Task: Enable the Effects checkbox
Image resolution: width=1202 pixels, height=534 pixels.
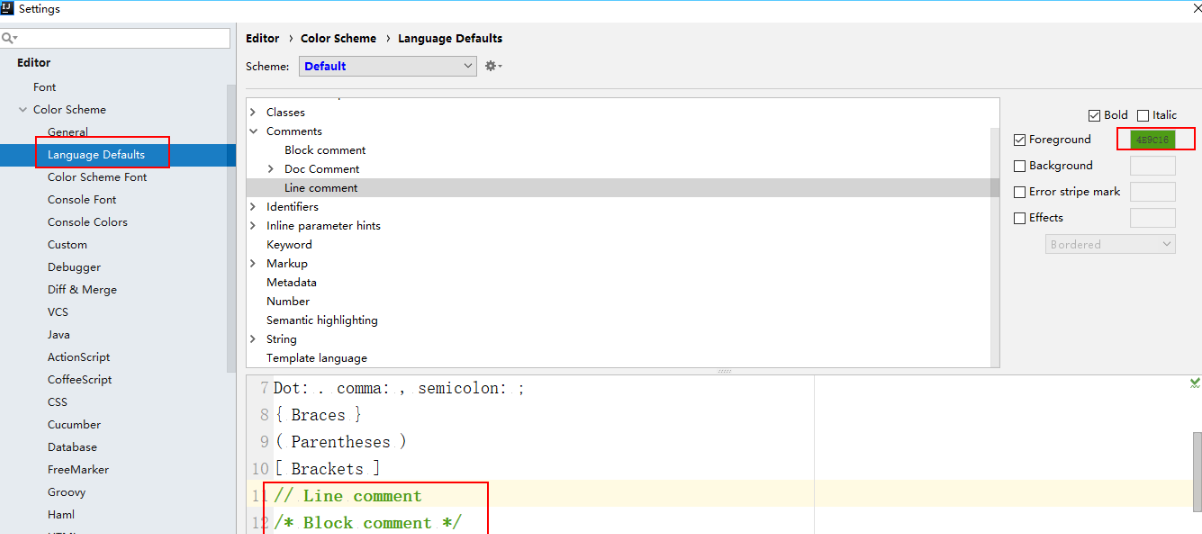Action: (1020, 218)
